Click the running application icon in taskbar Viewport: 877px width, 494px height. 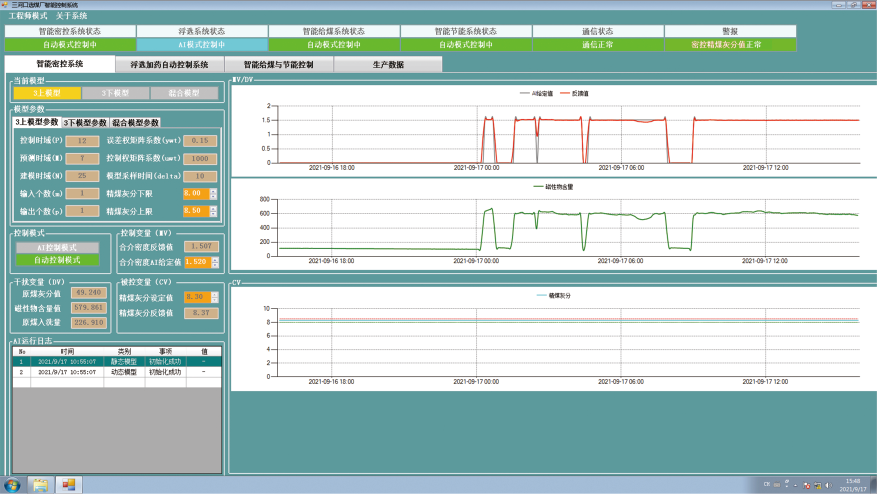(69, 485)
